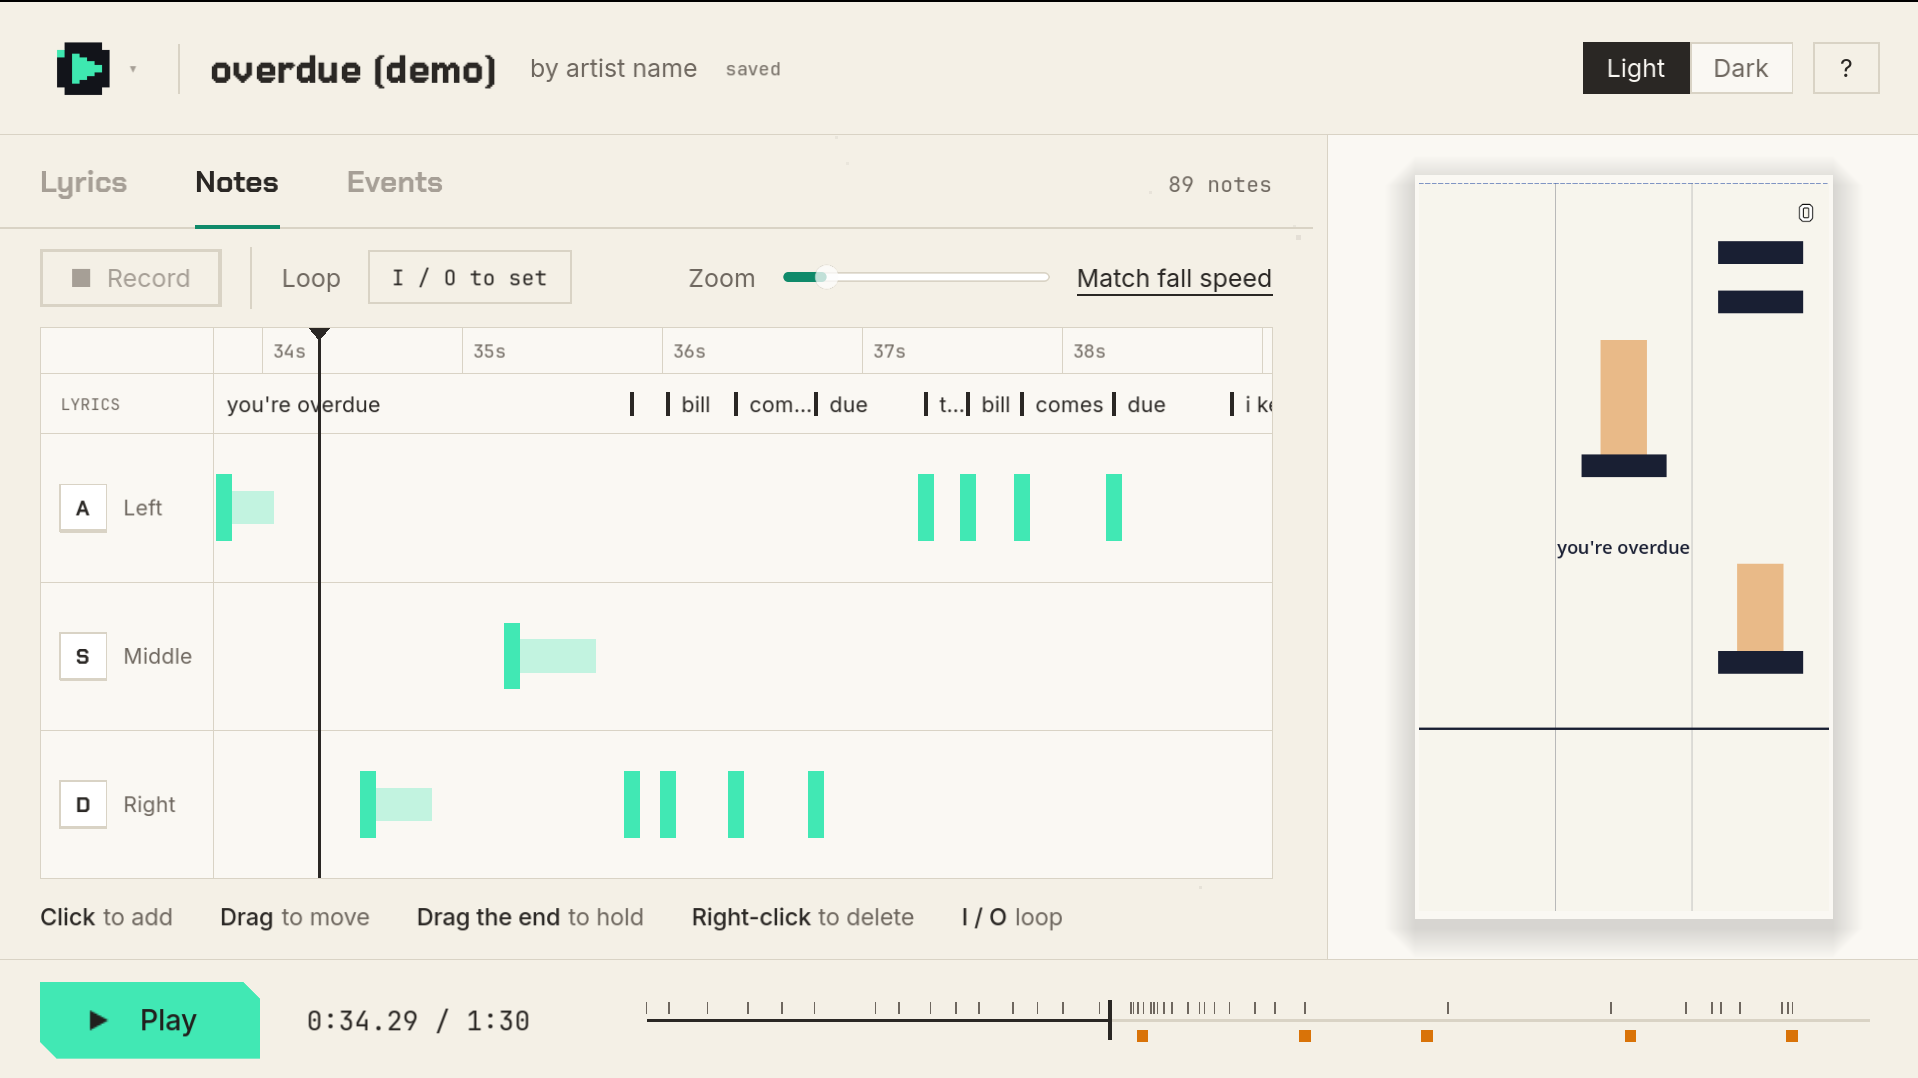Click Match fall speed link
Image resolution: width=1918 pixels, height=1078 pixels.
coord(1174,278)
